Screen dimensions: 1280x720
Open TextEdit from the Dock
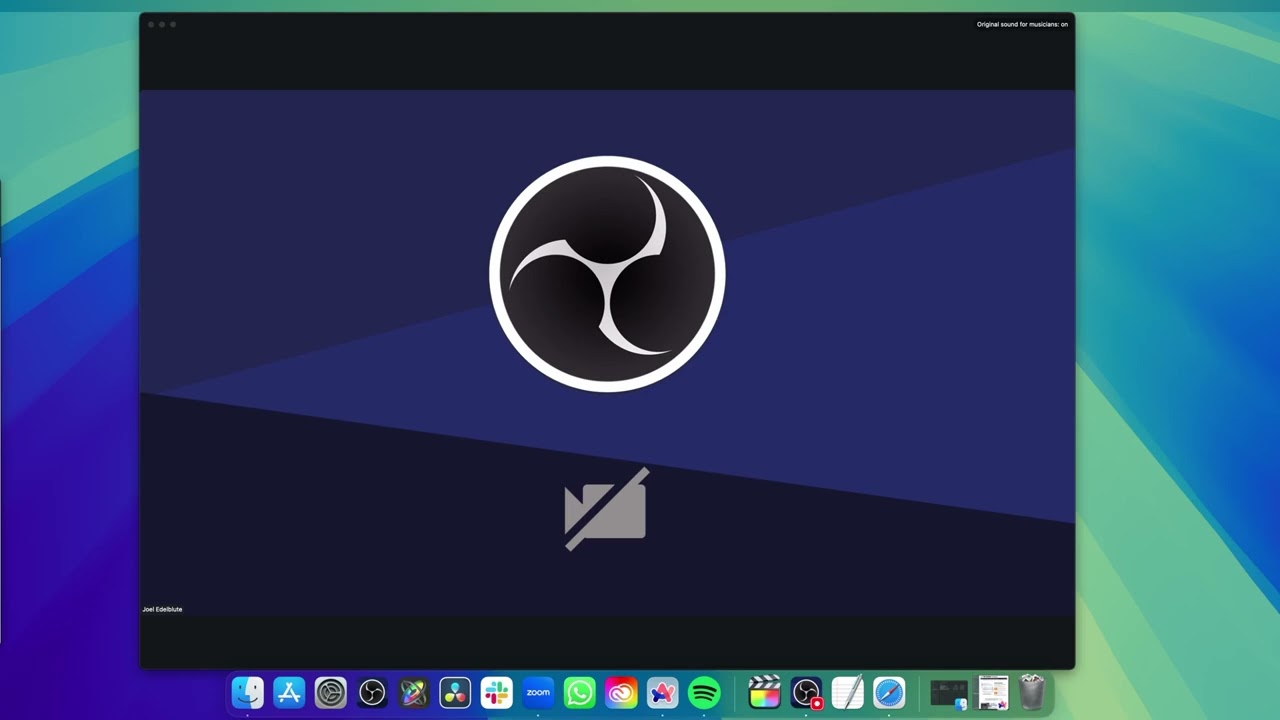tap(848, 692)
